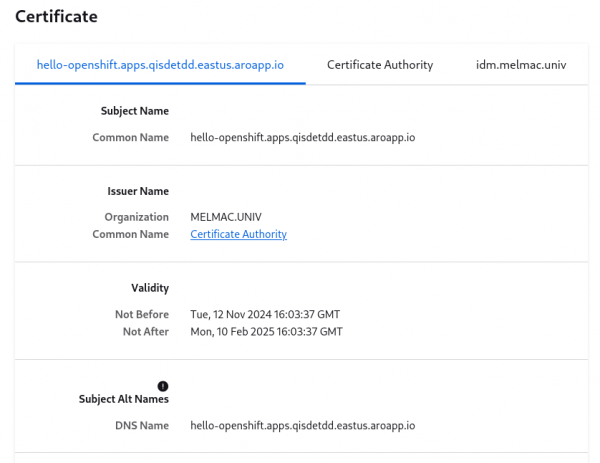Follow the Certificate Authority issuer link
The height and width of the screenshot is (463, 600).
[x=238, y=234]
